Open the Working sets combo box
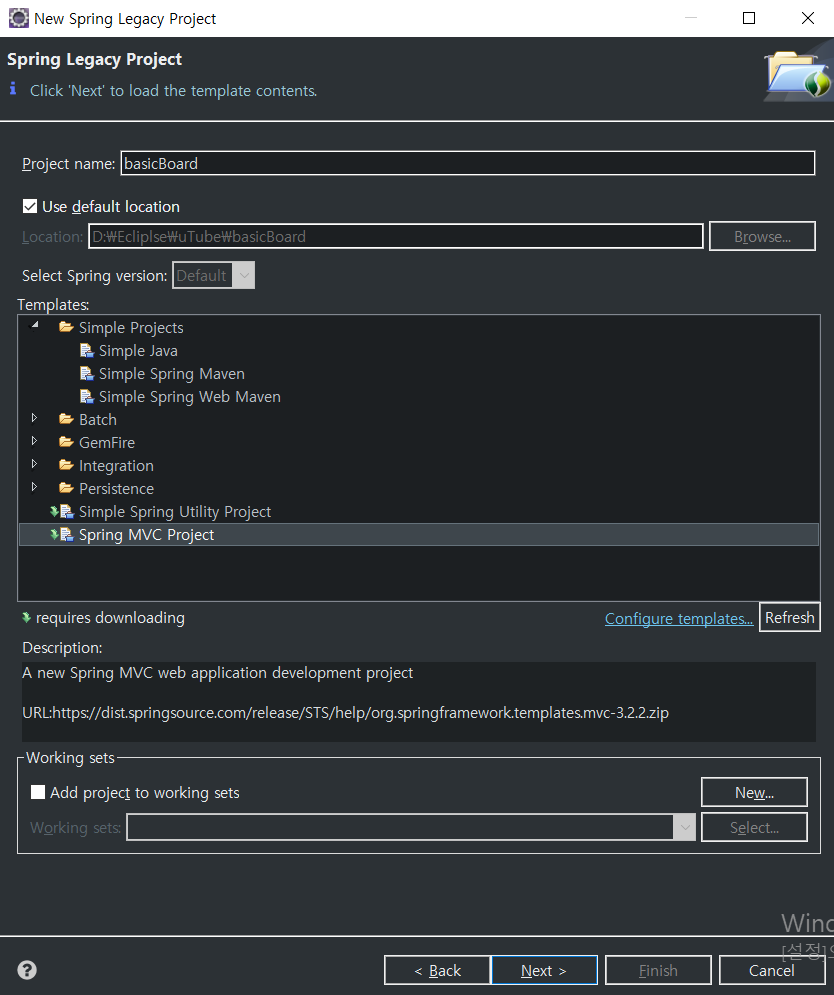 pos(411,827)
